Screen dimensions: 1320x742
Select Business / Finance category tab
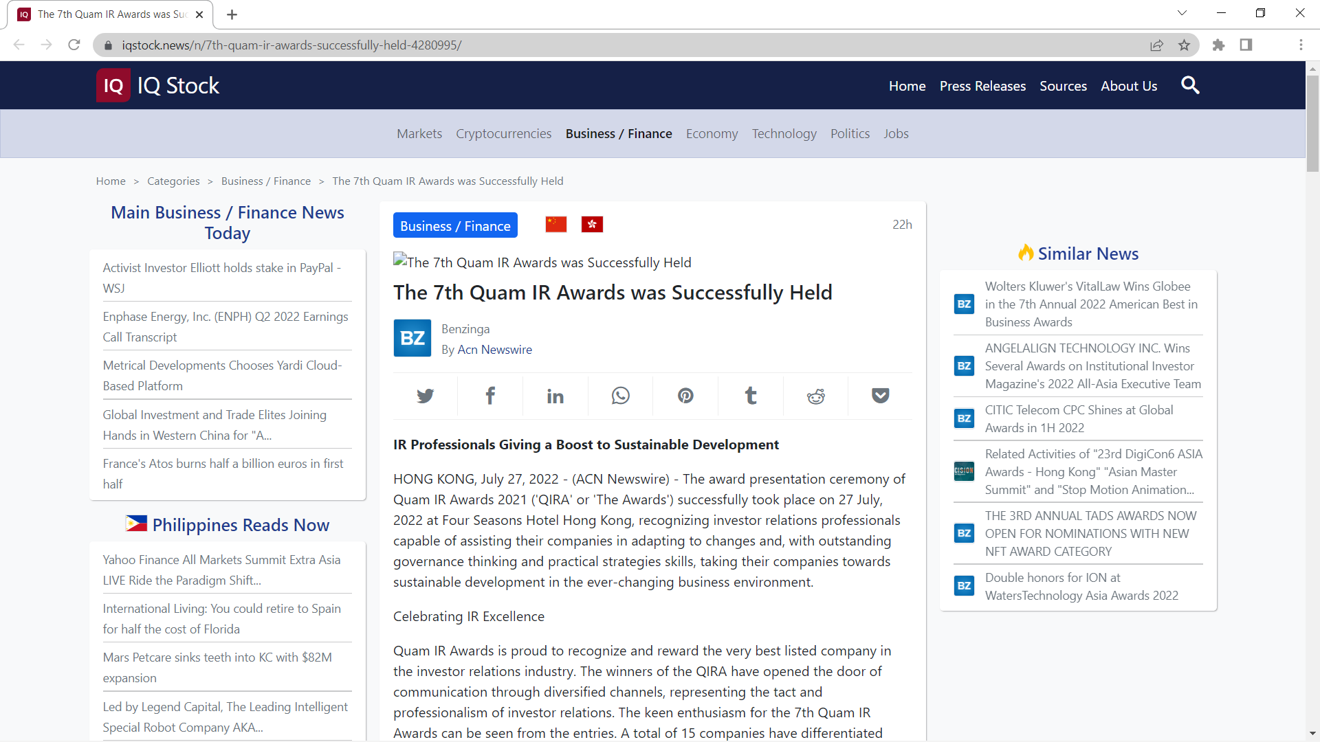click(618, 133)
